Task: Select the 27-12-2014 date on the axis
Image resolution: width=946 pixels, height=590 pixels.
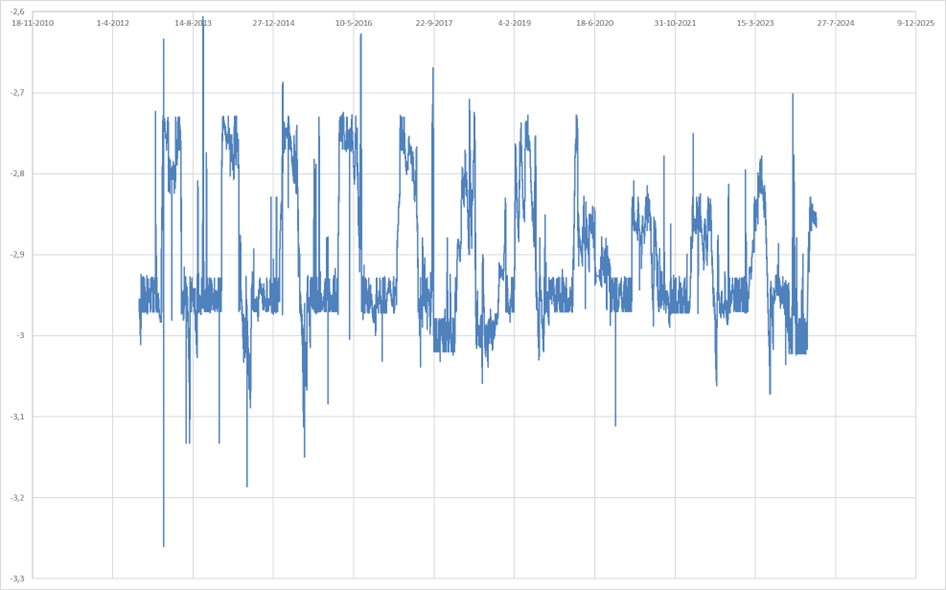Action: [x=273, y=22]
